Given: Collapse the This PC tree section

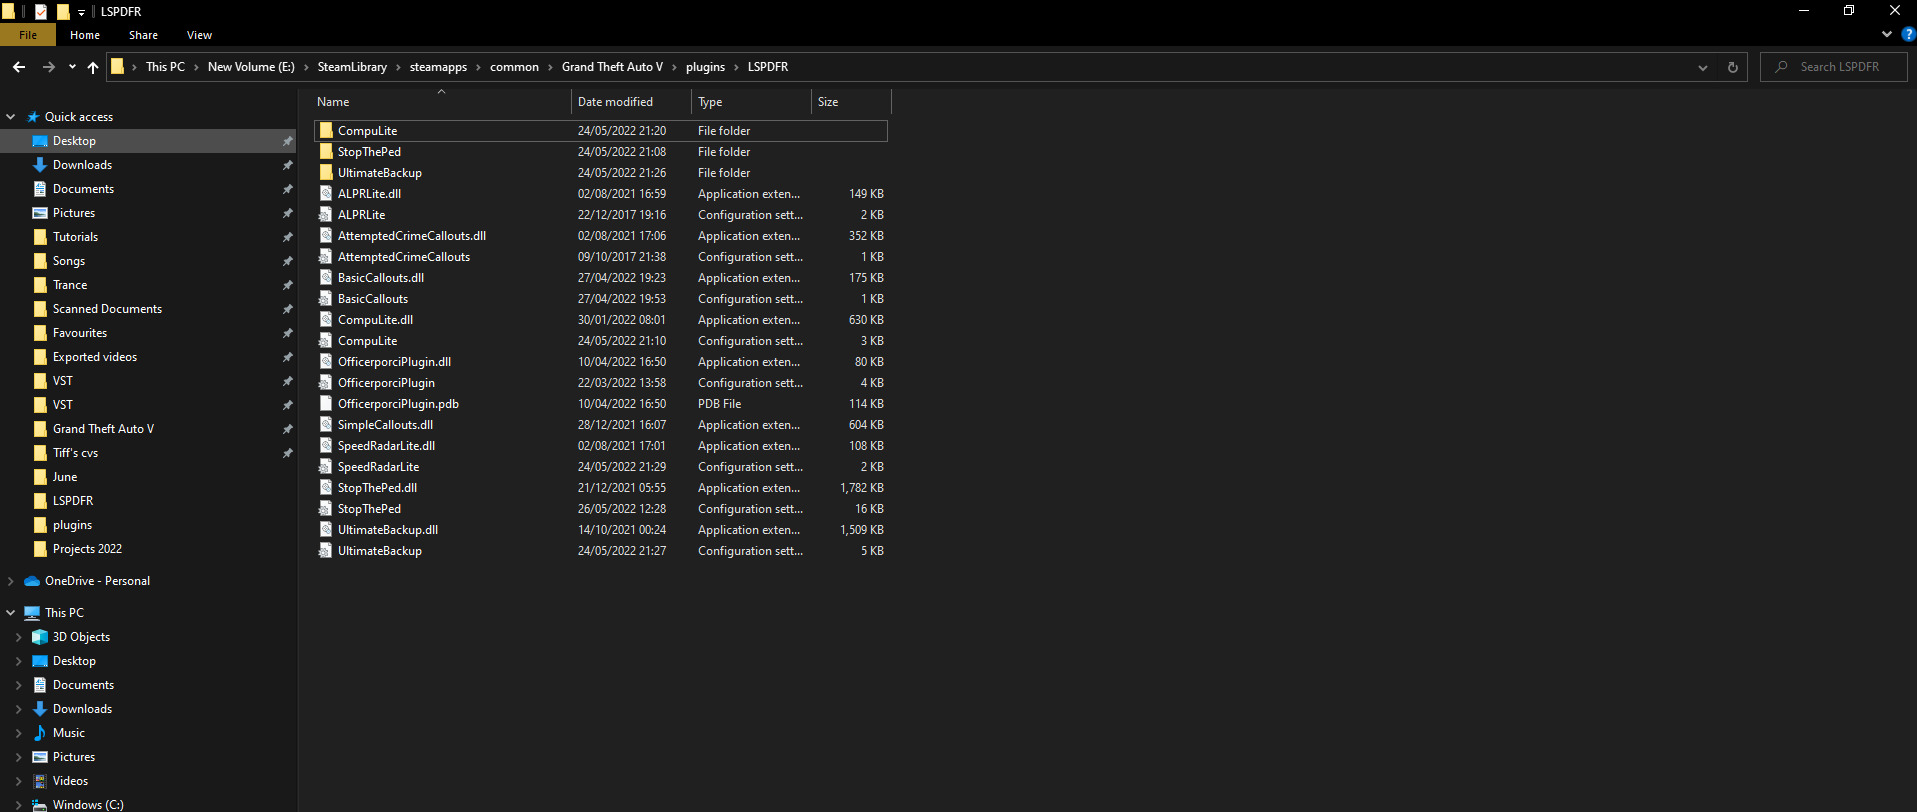Looking at the screenshot, I should coord(11,613).
